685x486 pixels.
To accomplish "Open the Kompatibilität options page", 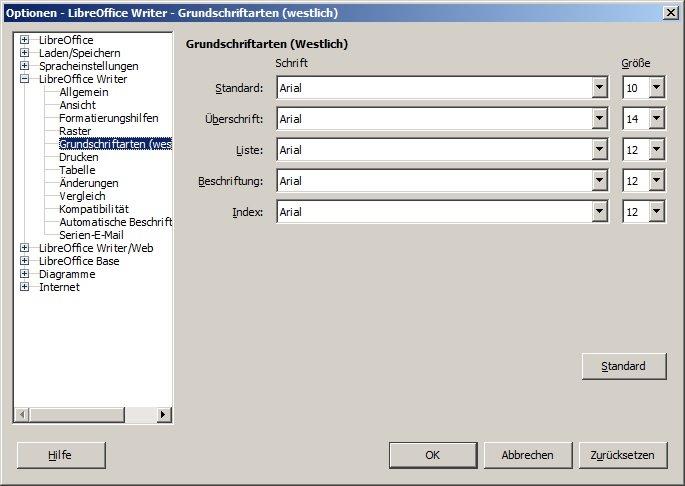I will coord(94,209).
